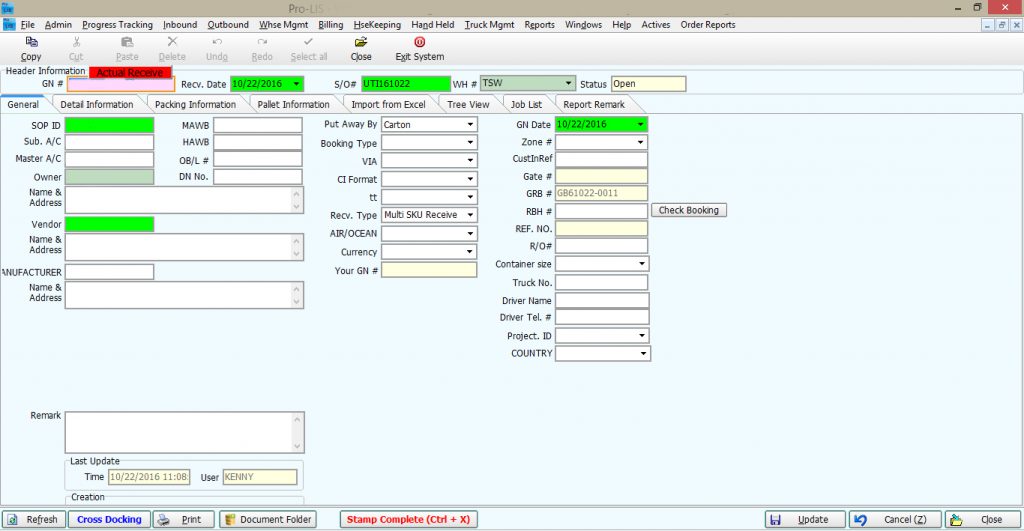Click the green SOP ID field

[x=110, y=125]
